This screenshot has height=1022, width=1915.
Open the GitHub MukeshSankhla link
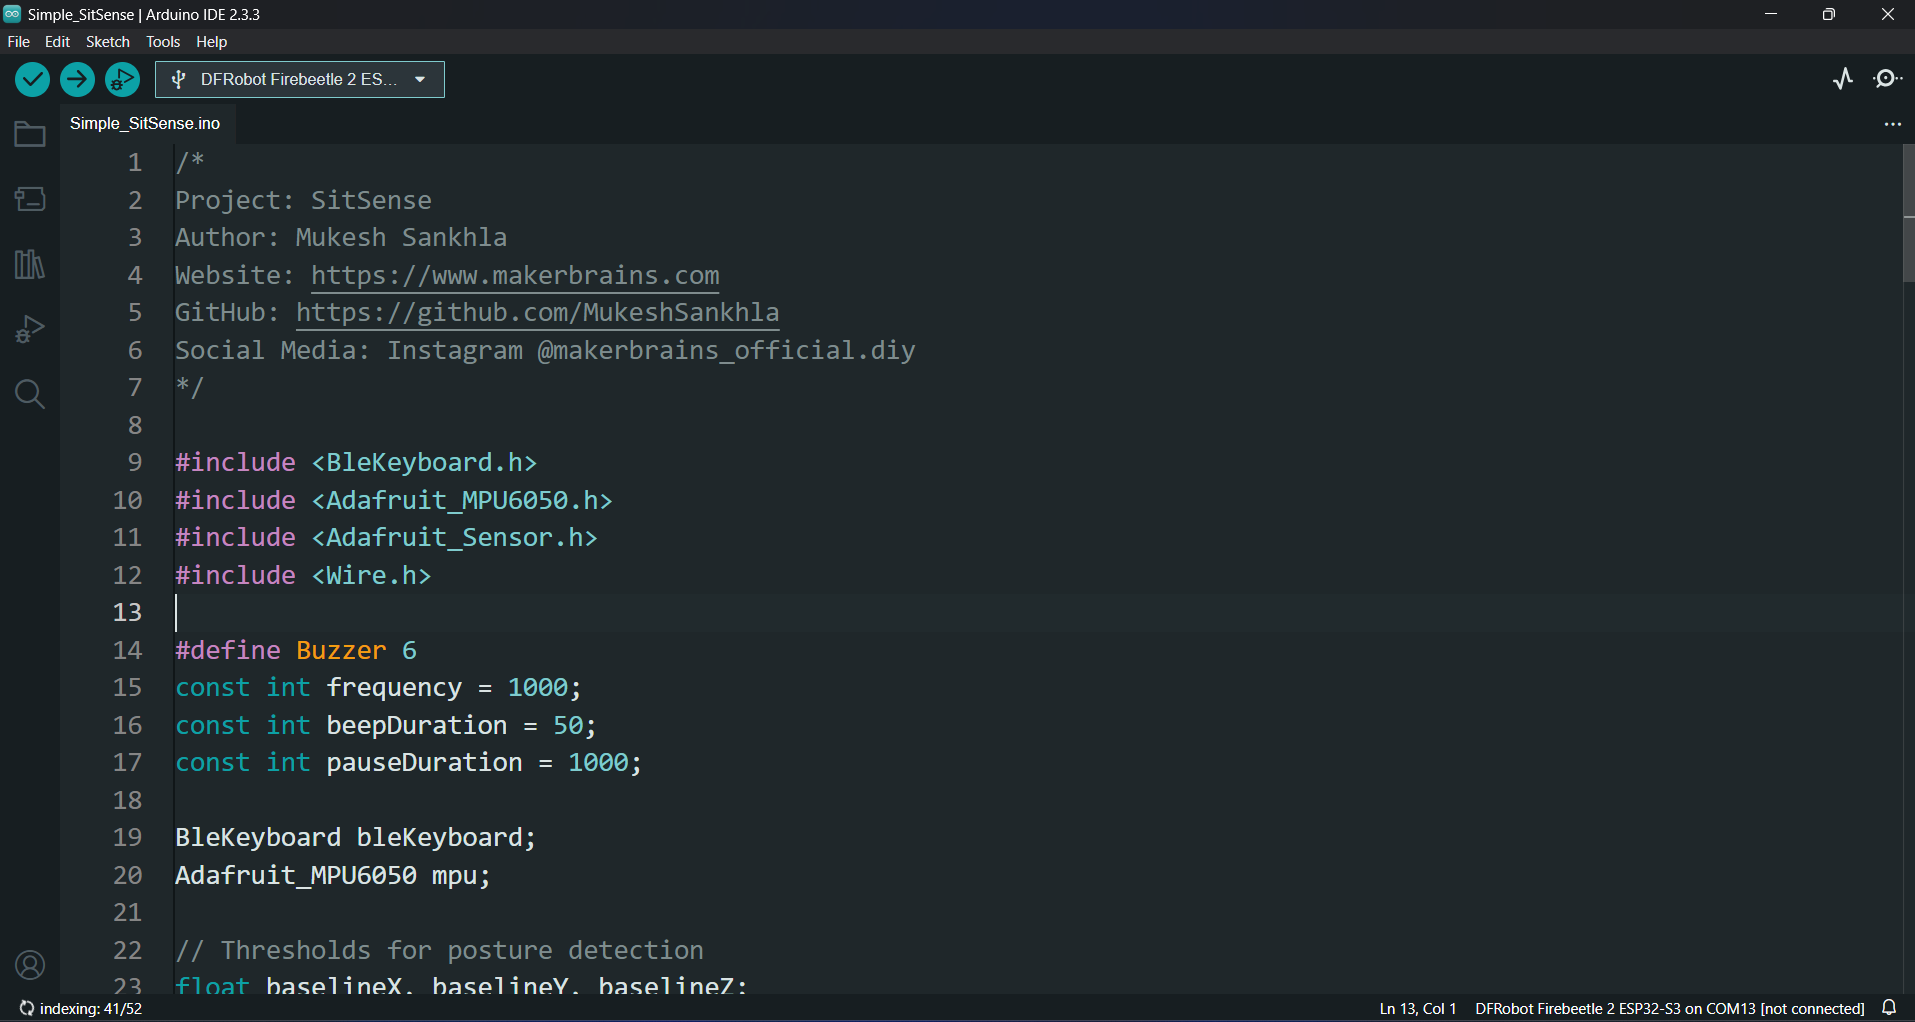(x=537, y=313)
